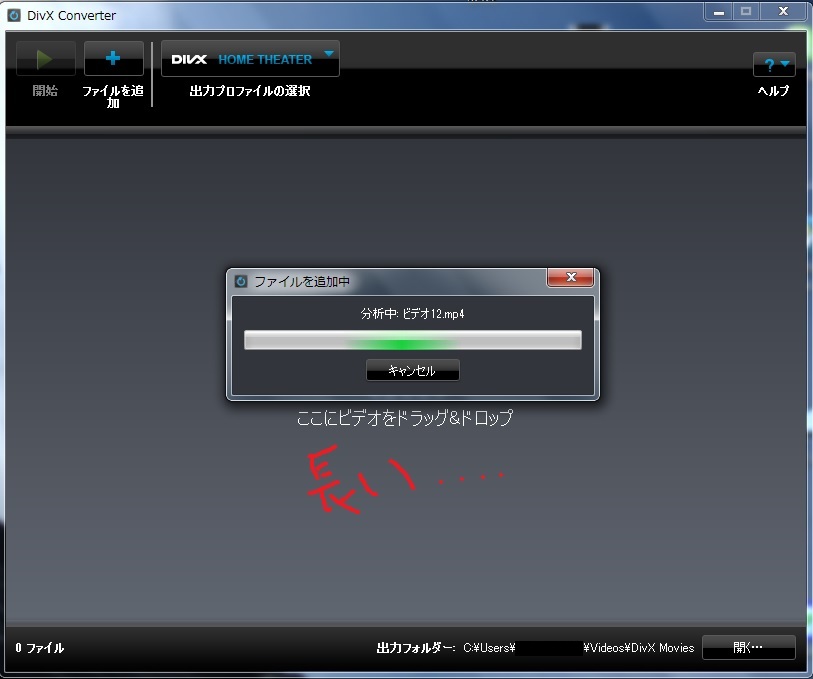Image resolution: width=813 pixels, height=679 pixels.
Task: Click the 分析中: ビデオ12.mp4 label
Action: coord(413,314)
